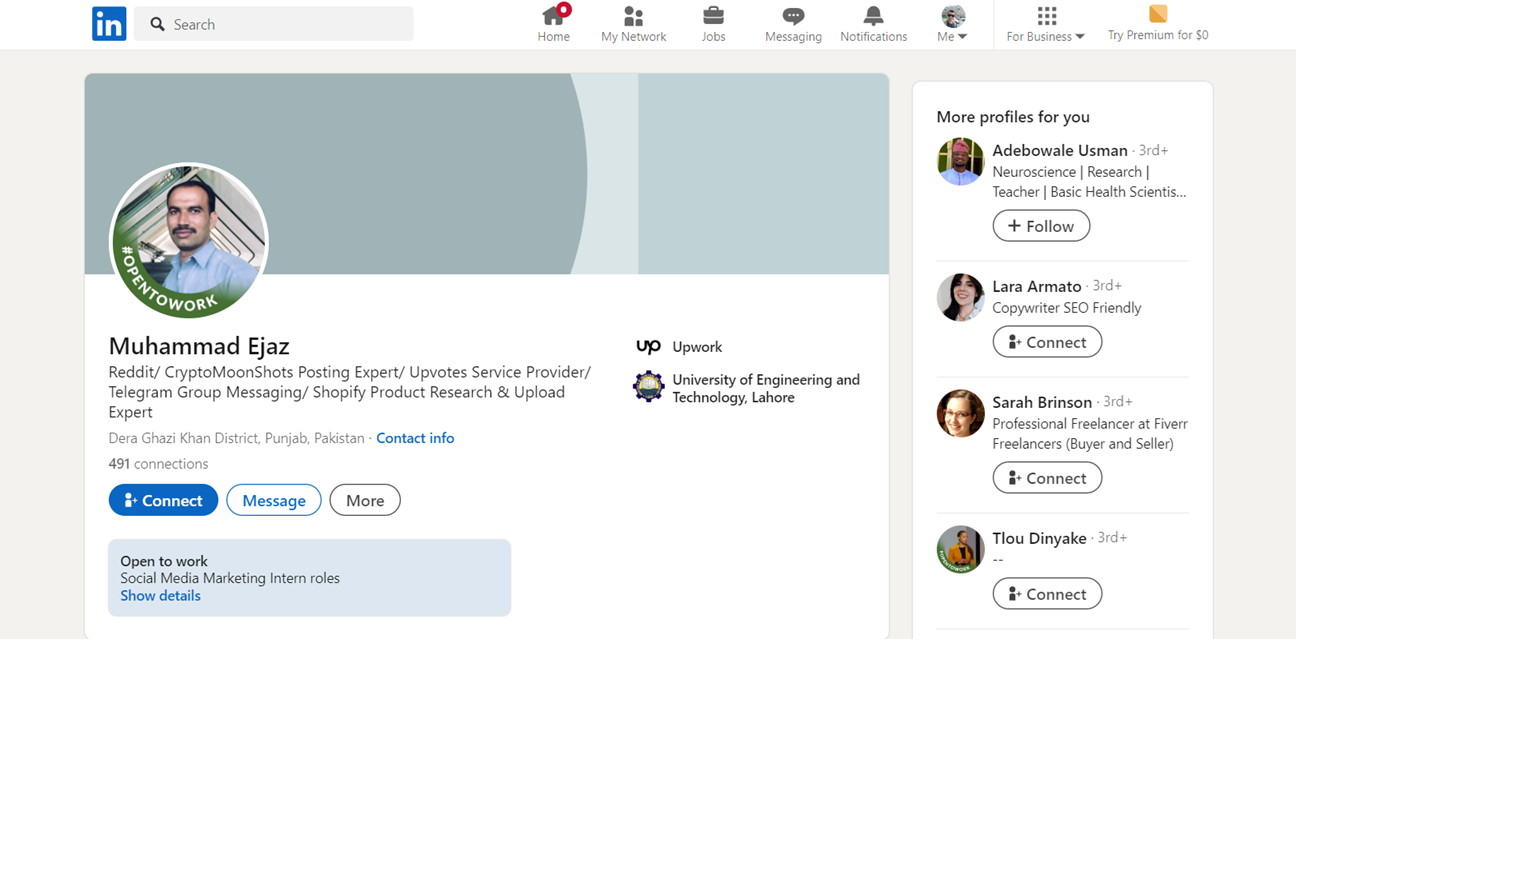
Task: Click Social Media Marketing Intern roles text
Action: (230, 578)
